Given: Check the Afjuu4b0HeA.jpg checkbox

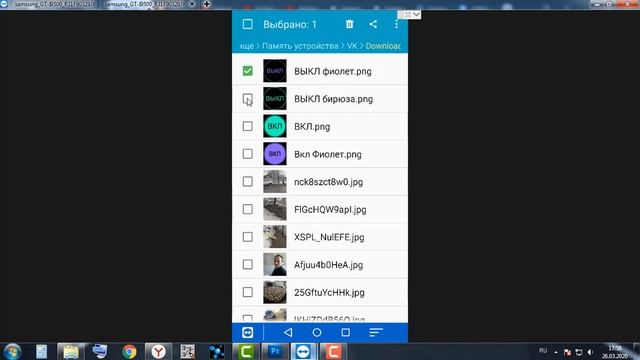Looking at the screenshot, I should click(247, 264).
